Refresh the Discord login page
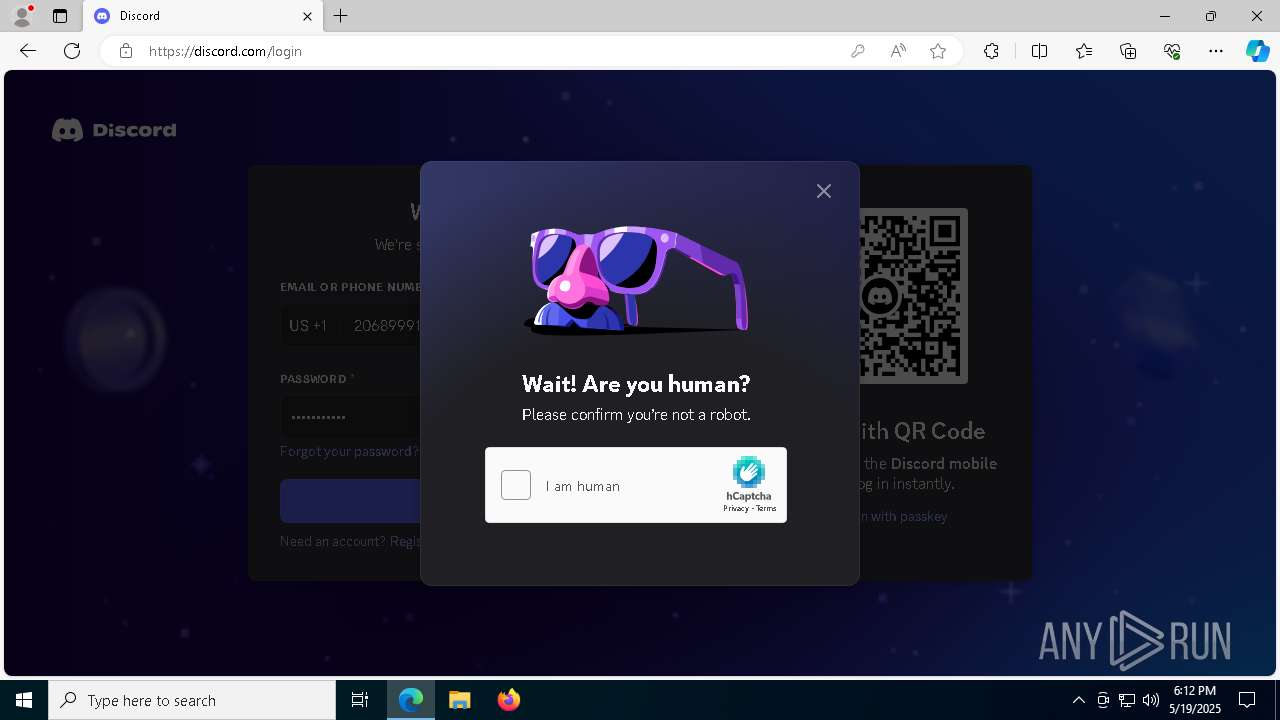This screenshot has width=1280, height=720. (x=72, y=51)
